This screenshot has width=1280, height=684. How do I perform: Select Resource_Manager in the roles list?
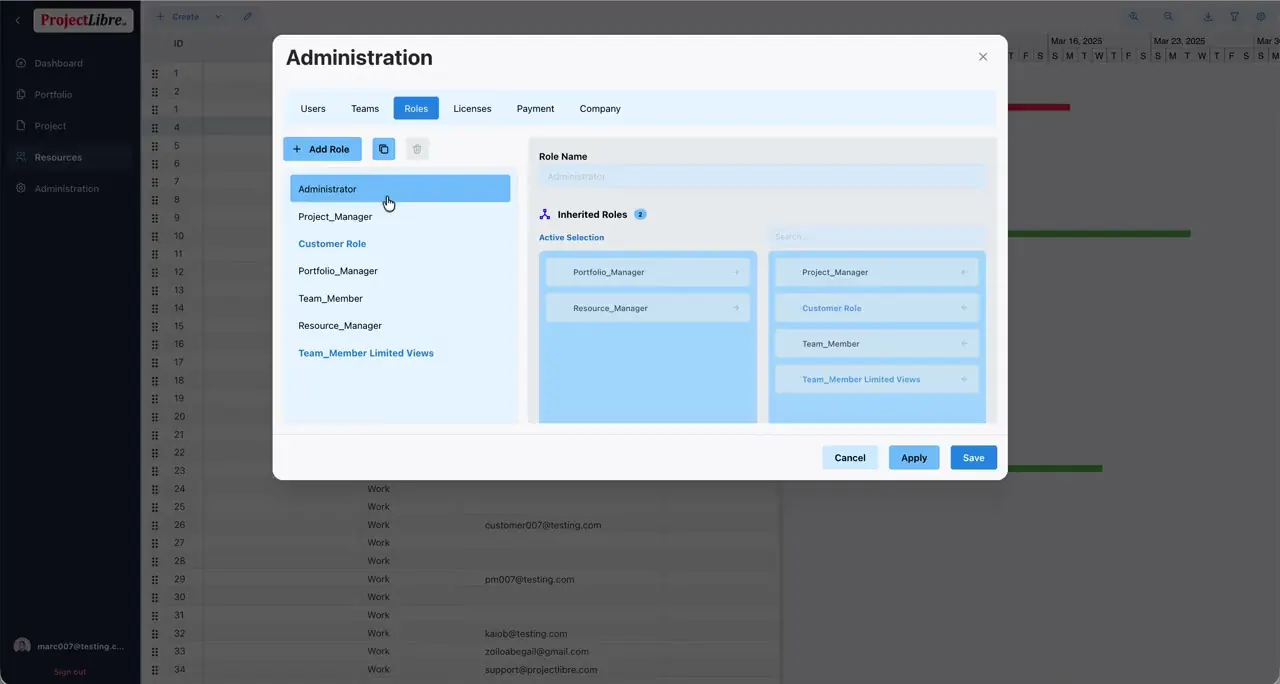pos(400,326)
